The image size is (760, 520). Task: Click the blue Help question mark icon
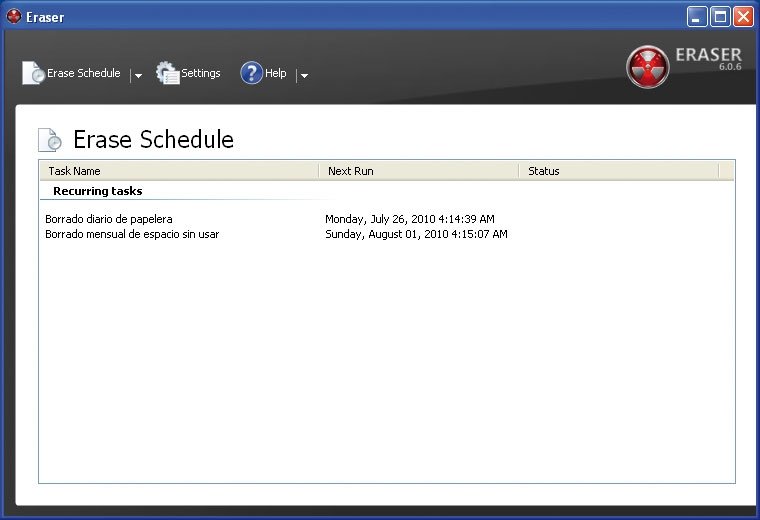[x=251, y=73]
